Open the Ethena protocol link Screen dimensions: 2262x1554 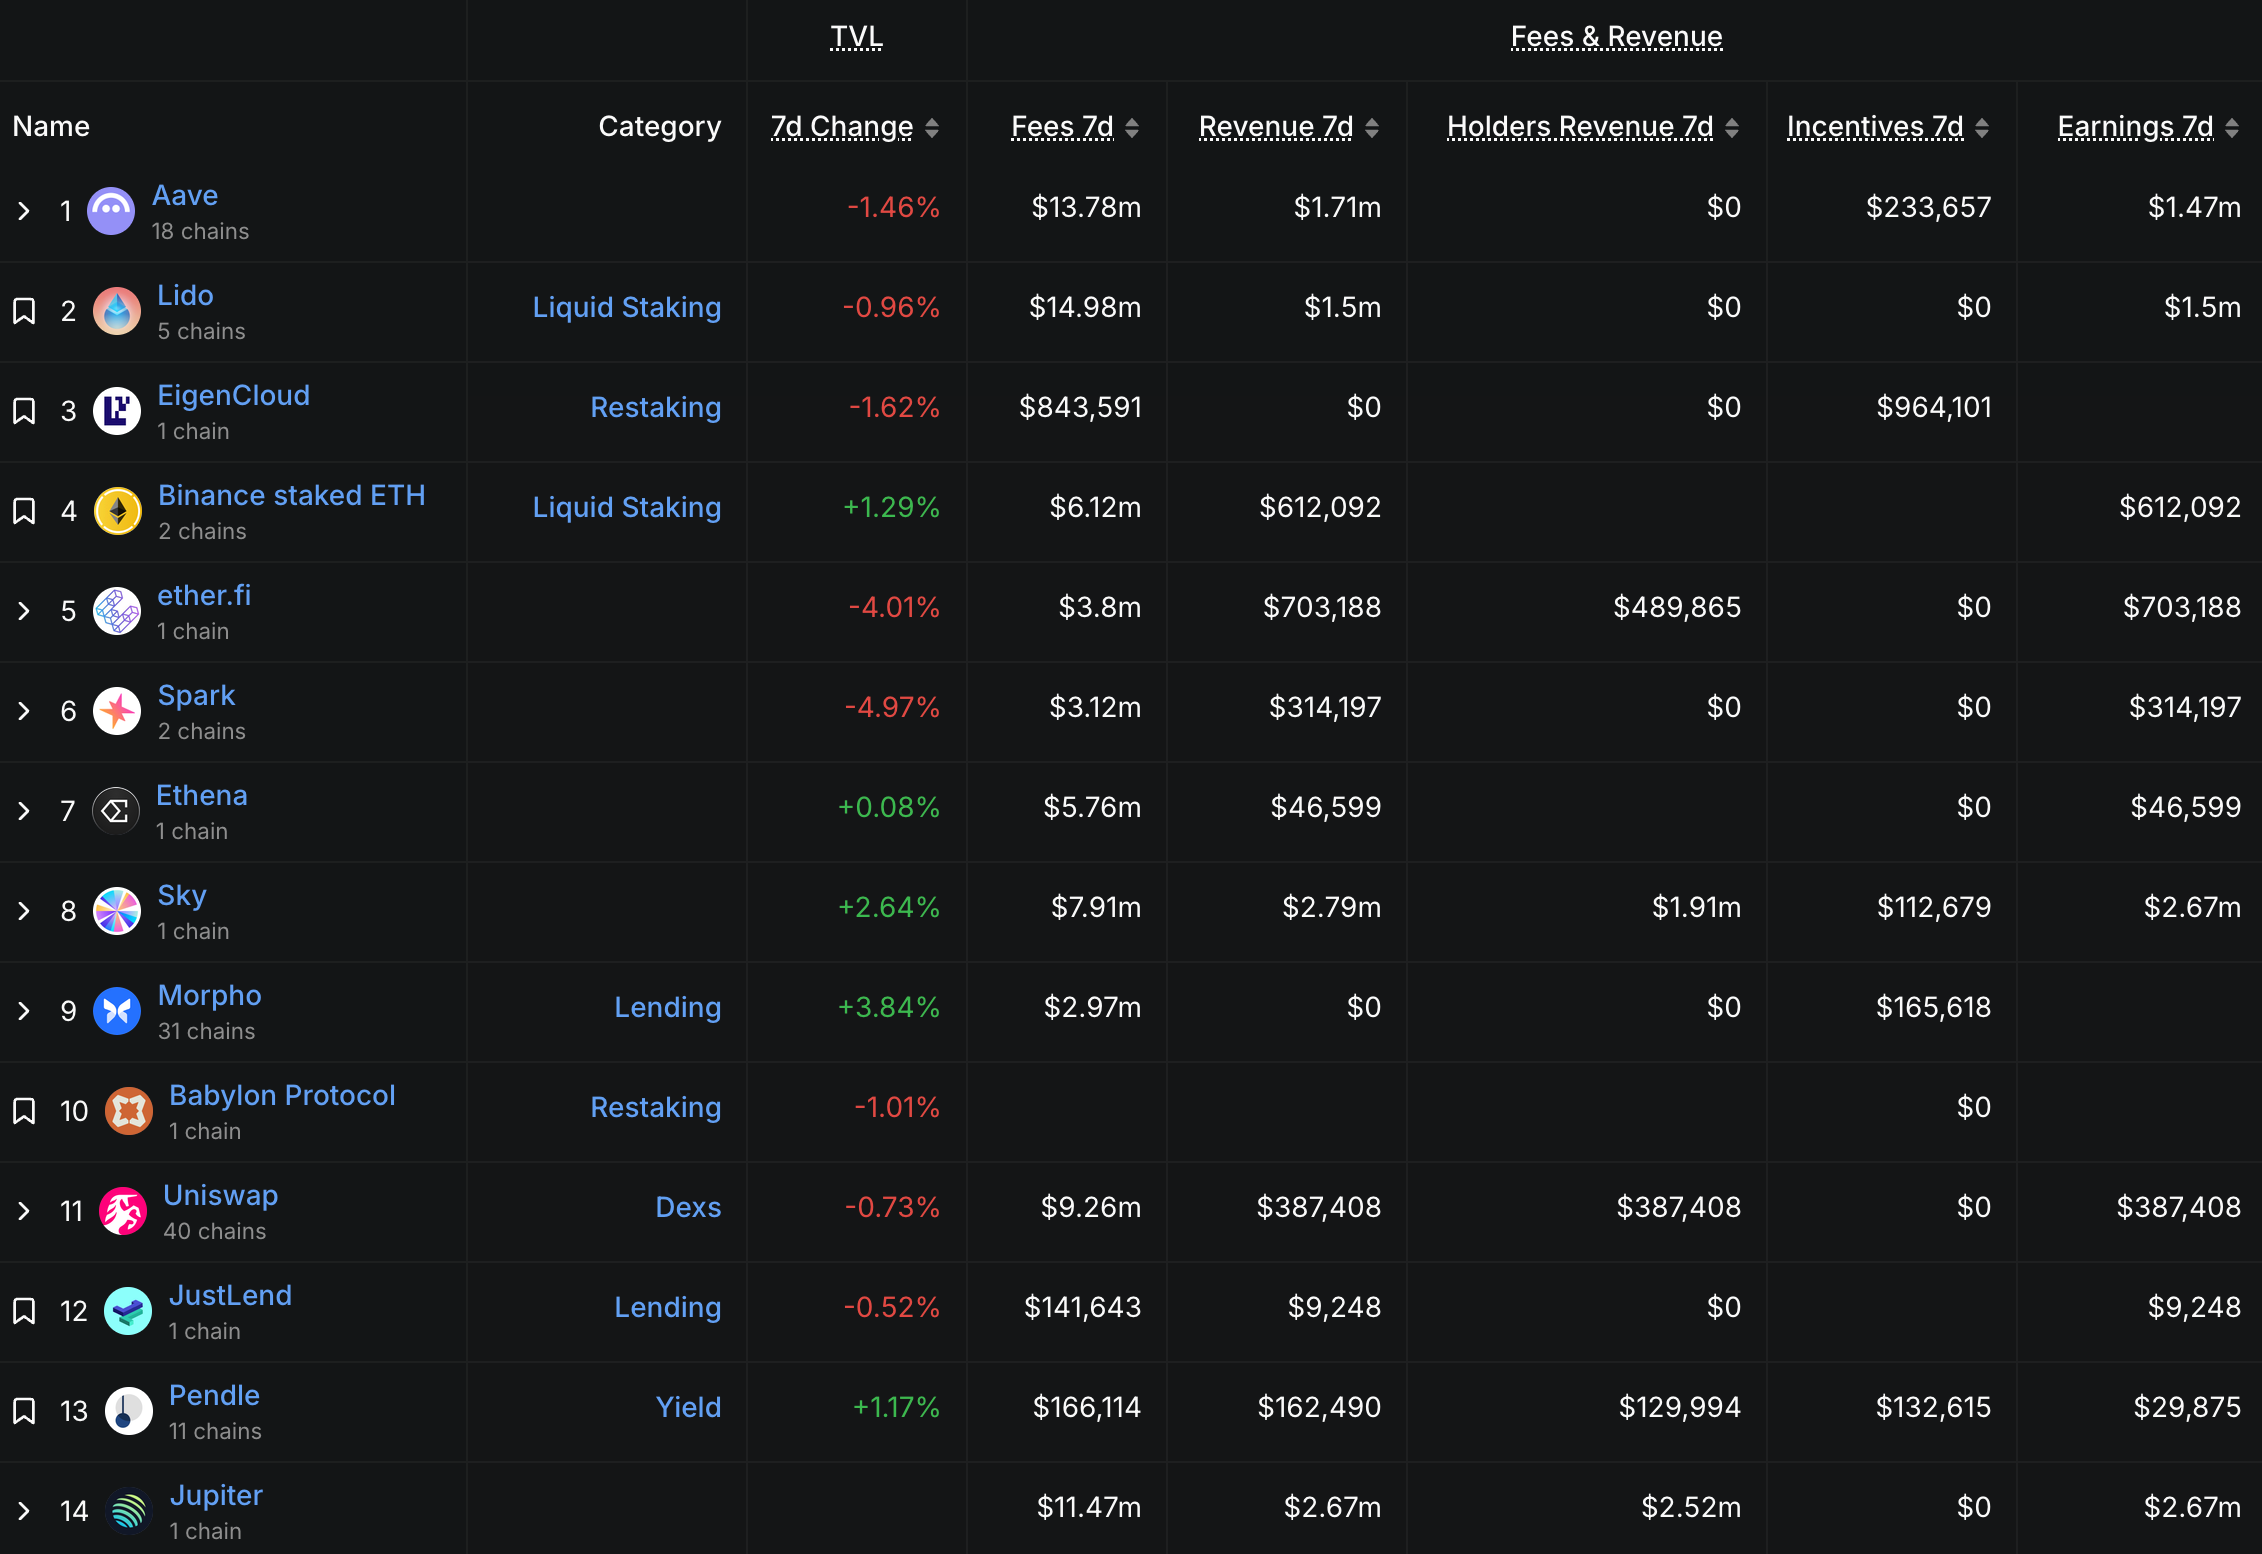[x=201, y=795]
